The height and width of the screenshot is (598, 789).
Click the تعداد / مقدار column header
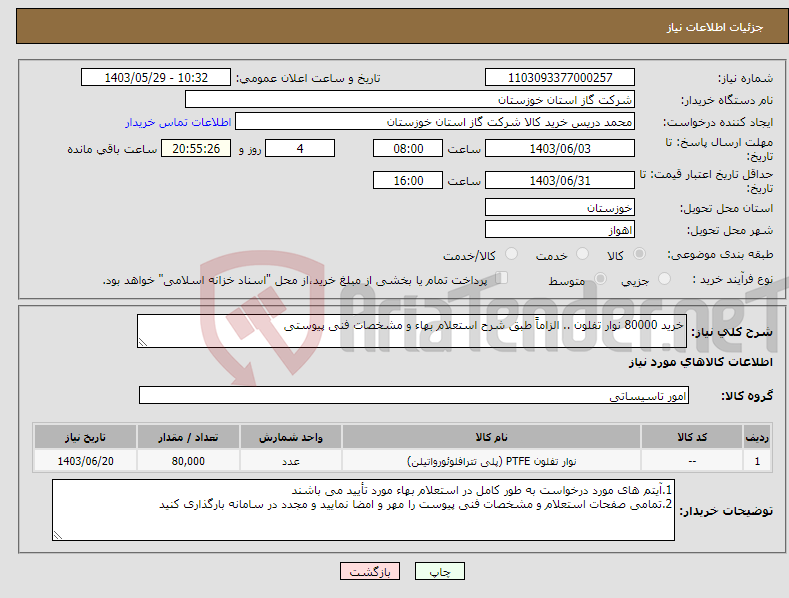click(x=188, y=437)
